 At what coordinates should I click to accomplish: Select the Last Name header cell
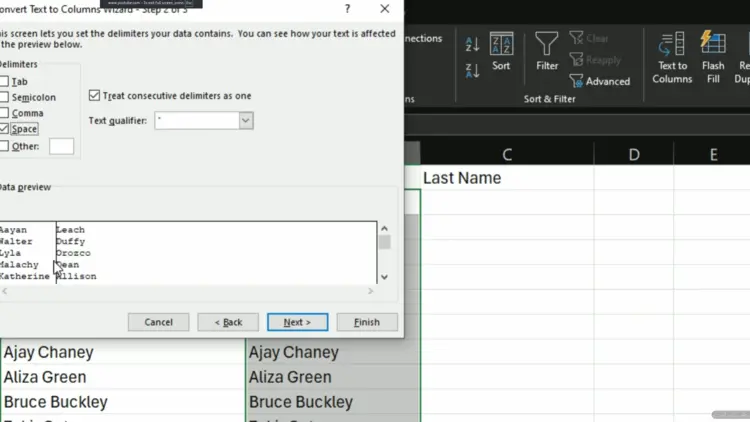pos(507,178)
